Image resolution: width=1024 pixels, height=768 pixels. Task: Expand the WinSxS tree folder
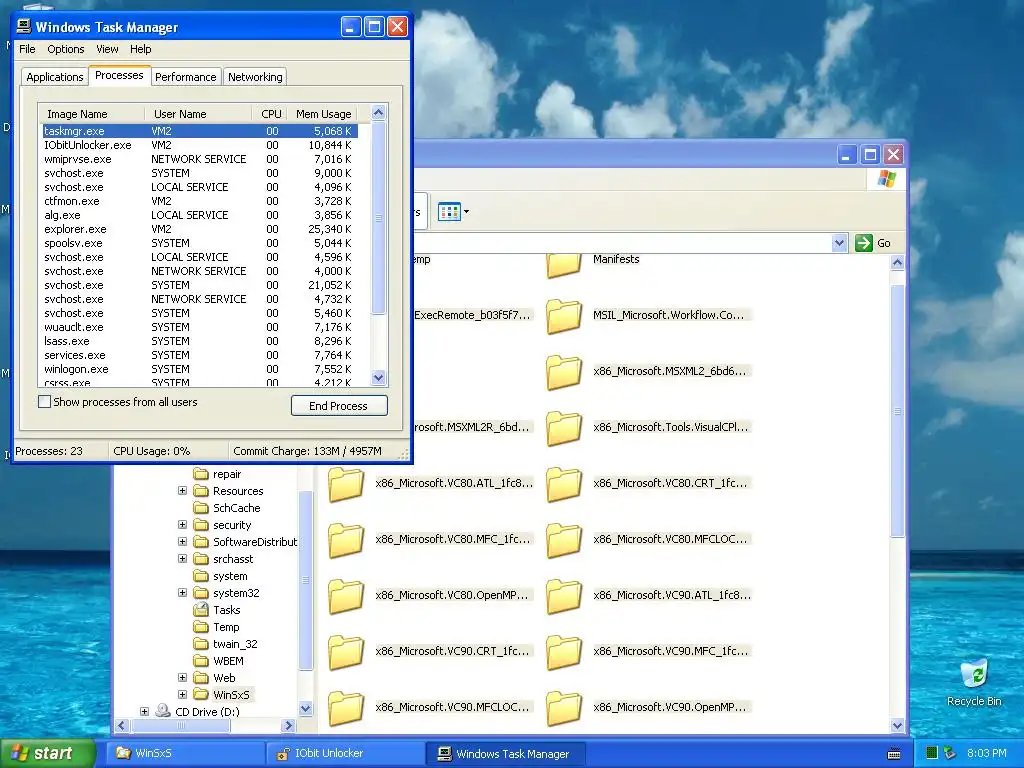[183, 694]
